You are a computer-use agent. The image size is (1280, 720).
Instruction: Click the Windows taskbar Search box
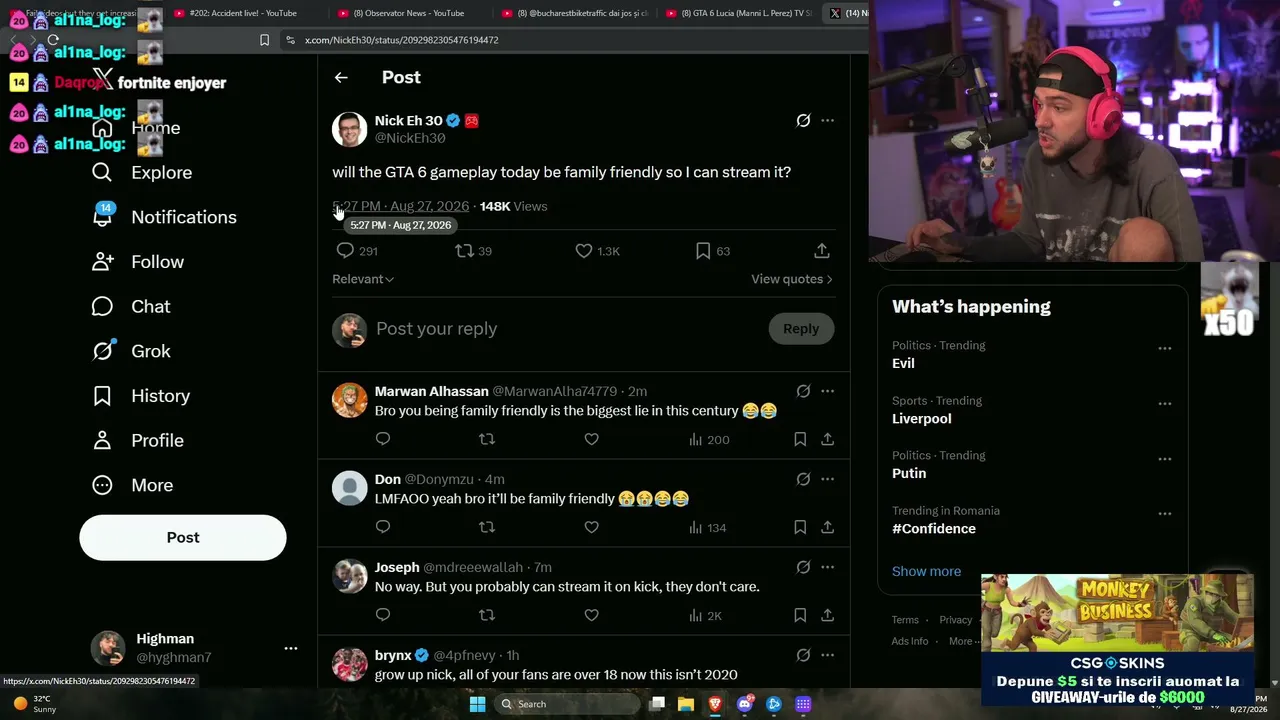(569, 704)
